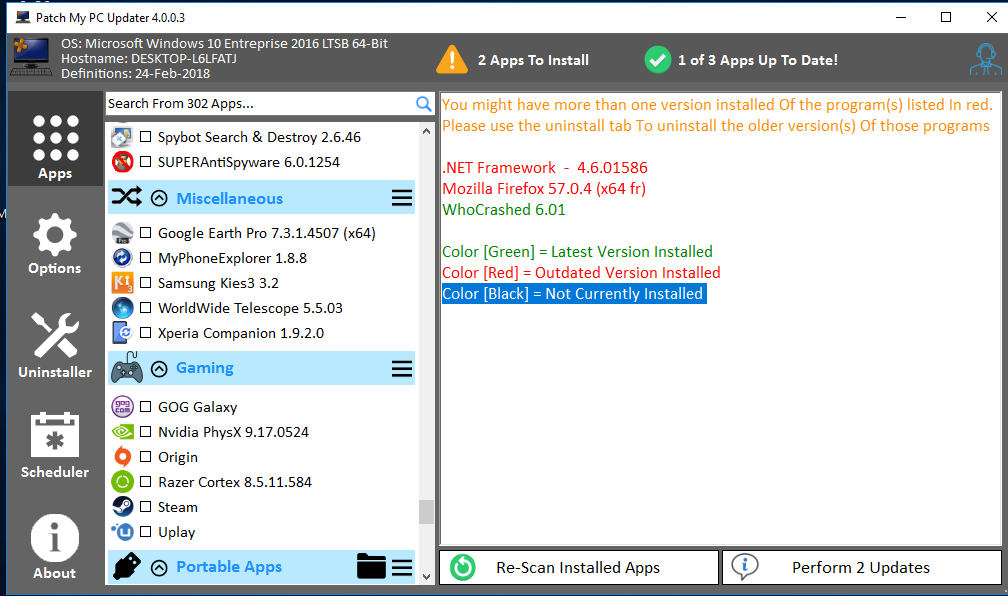Click the Google Earth Pro icon
Image resolution: width=1008 pixels, height=596 pixels.
click(x=122, y=233)
